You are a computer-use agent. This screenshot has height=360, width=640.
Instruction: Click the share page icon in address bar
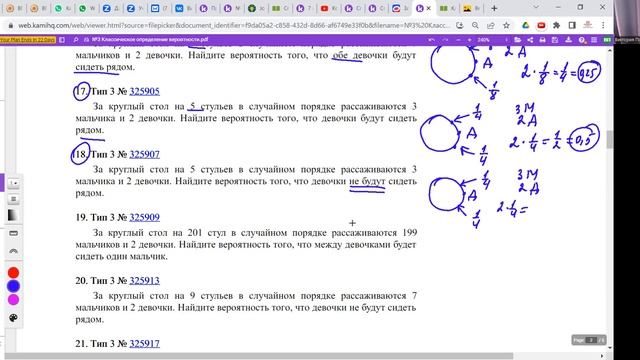click(x=491, y=25)
